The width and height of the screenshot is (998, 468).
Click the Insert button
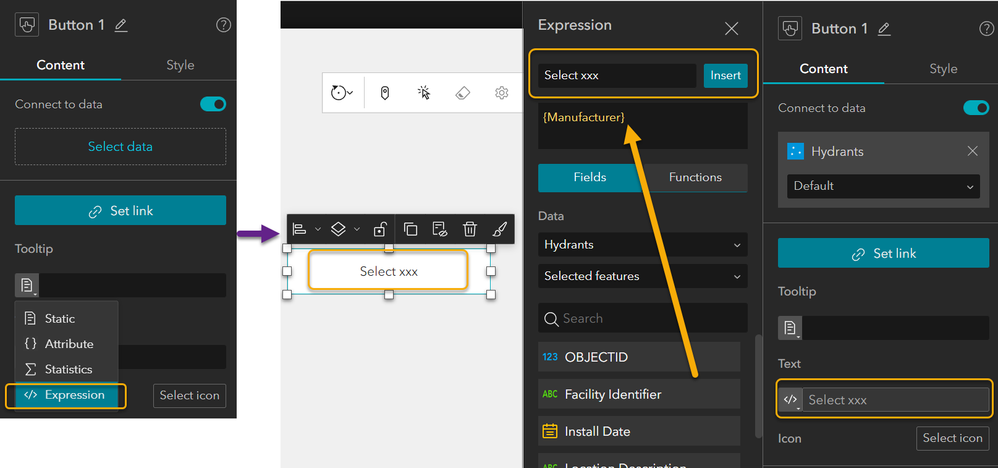(725, 75)
